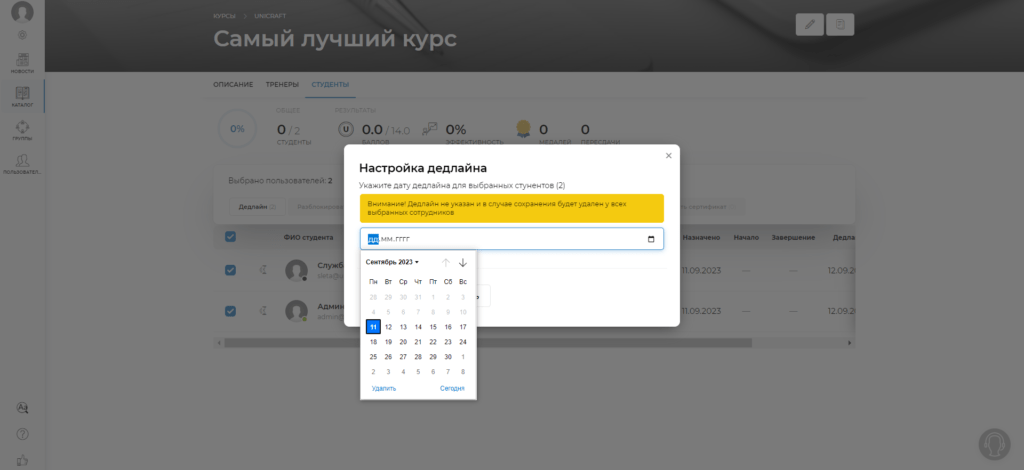The image size is (1024, 470).
Task: Pick September 15 in the calendar
Action: tap(433, 327)
